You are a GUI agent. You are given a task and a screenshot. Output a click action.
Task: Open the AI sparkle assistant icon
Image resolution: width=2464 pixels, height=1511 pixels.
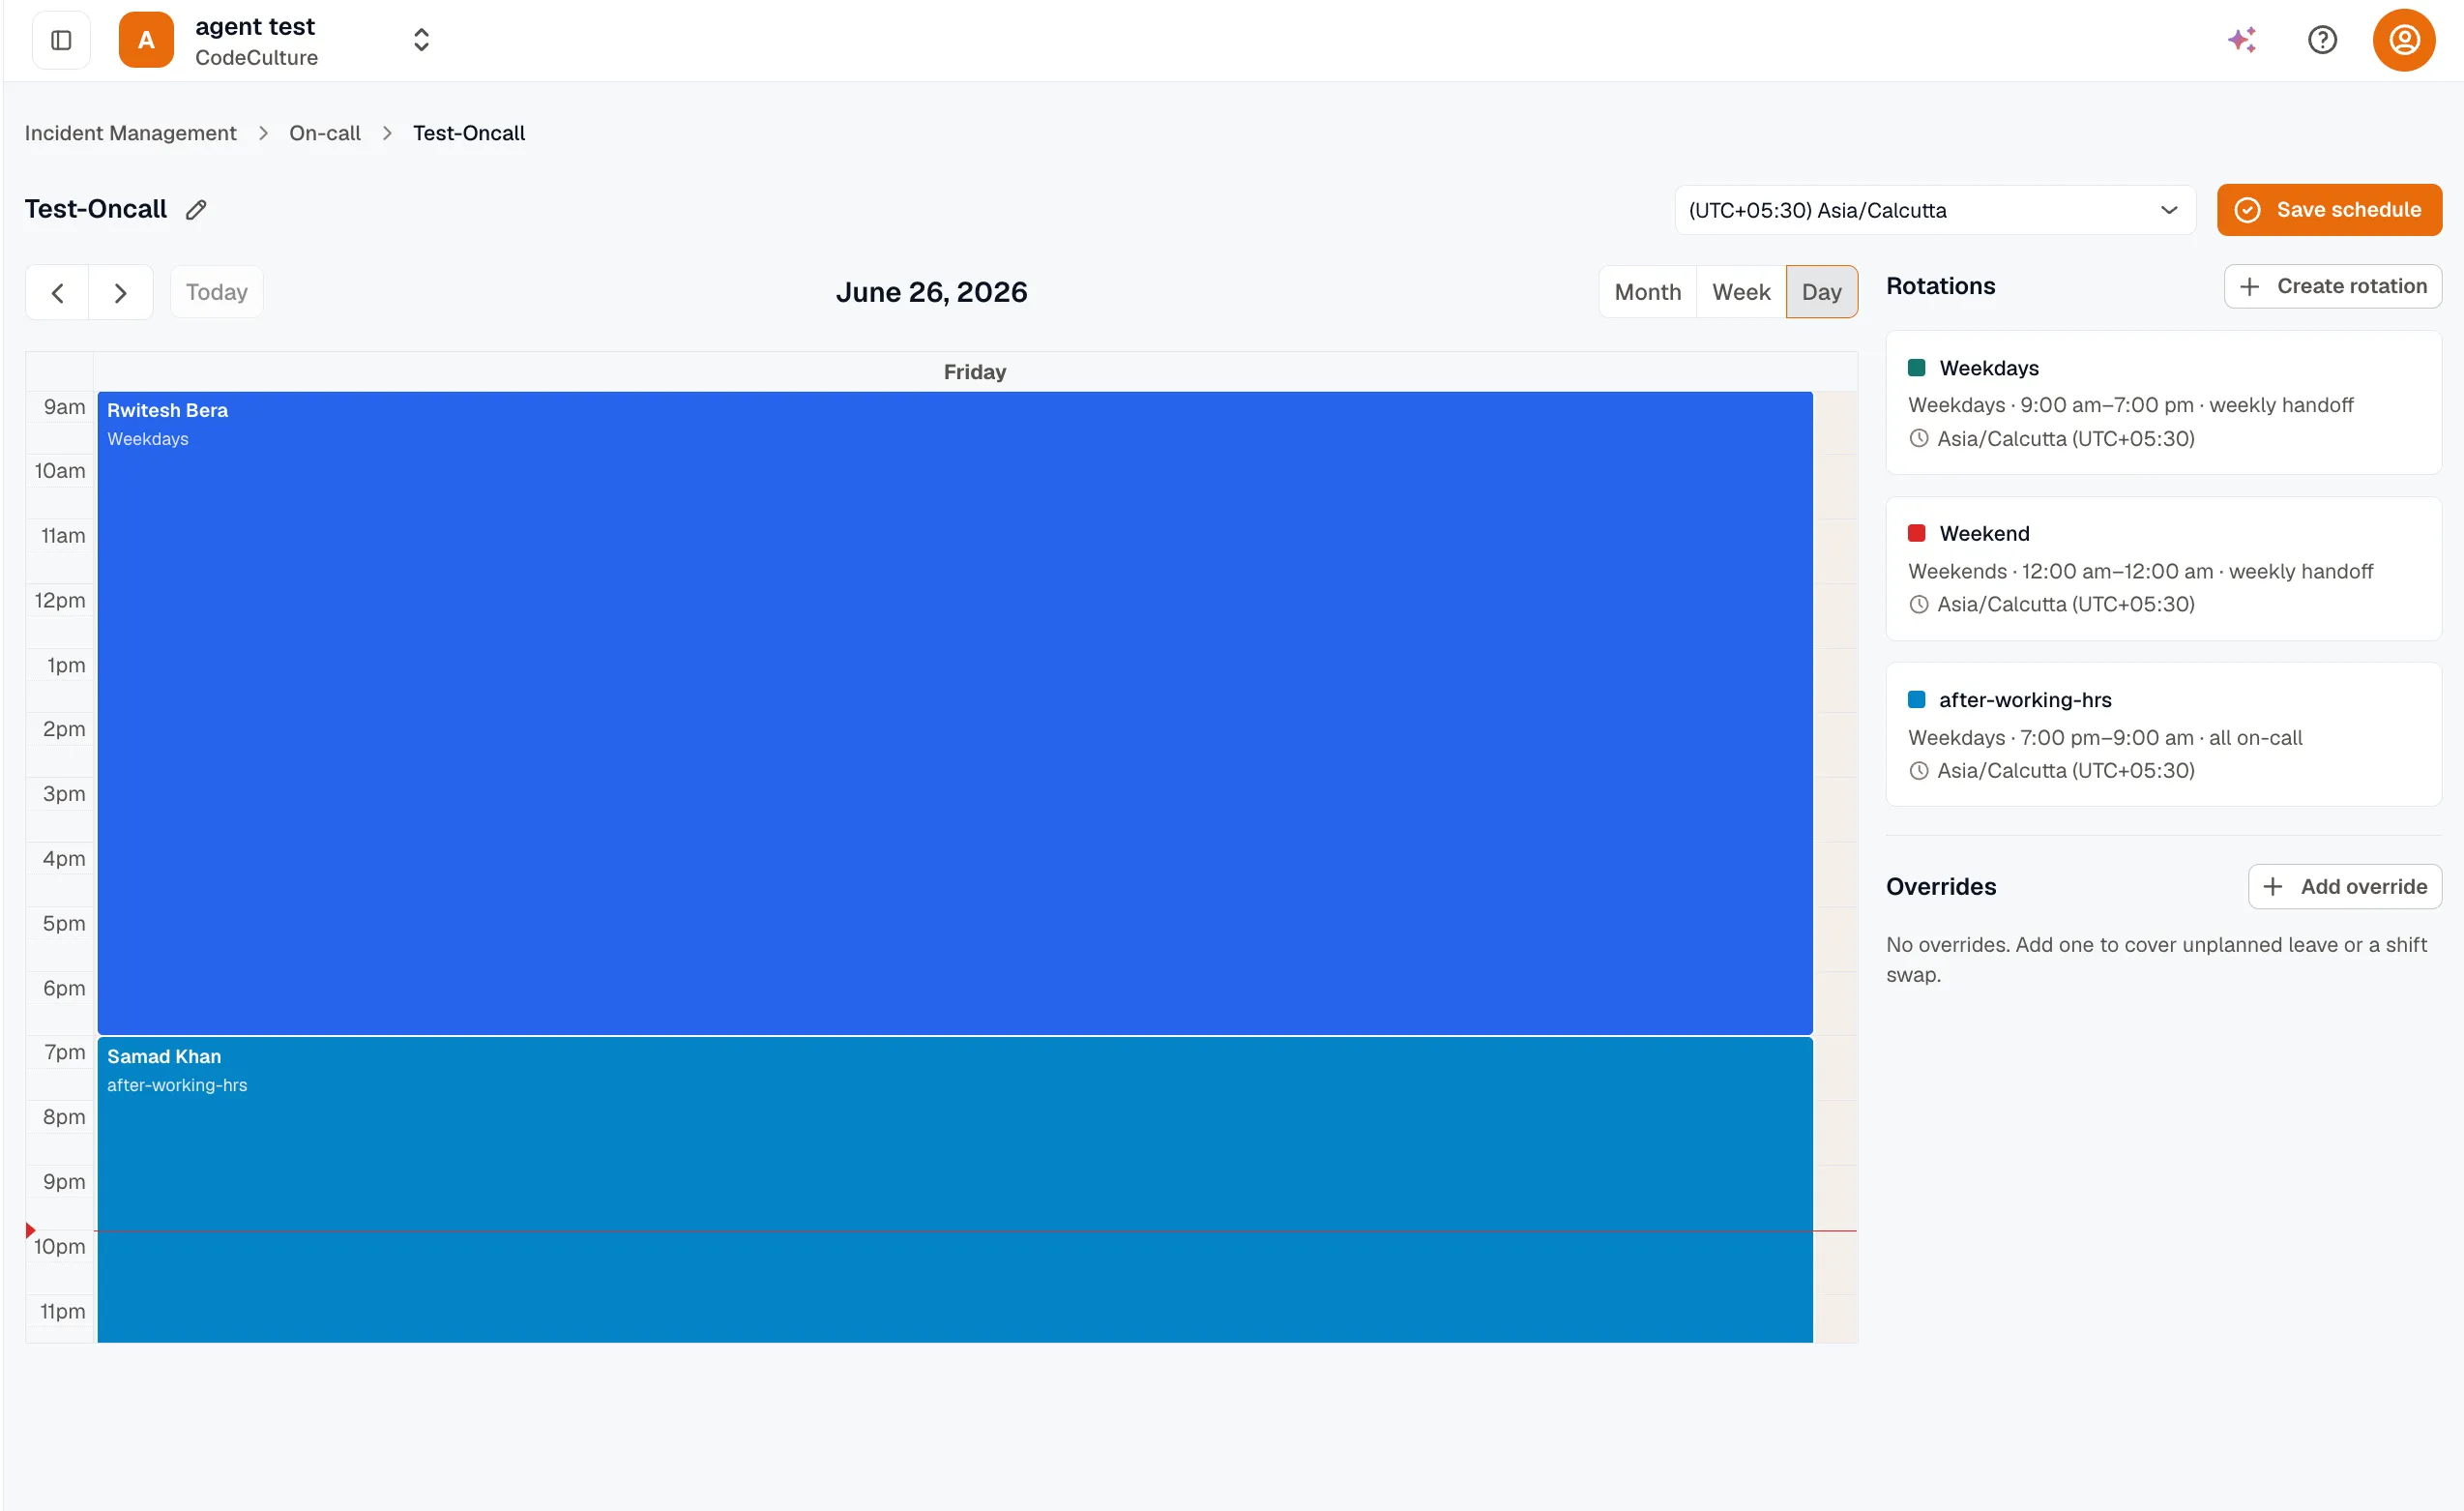2241,40
